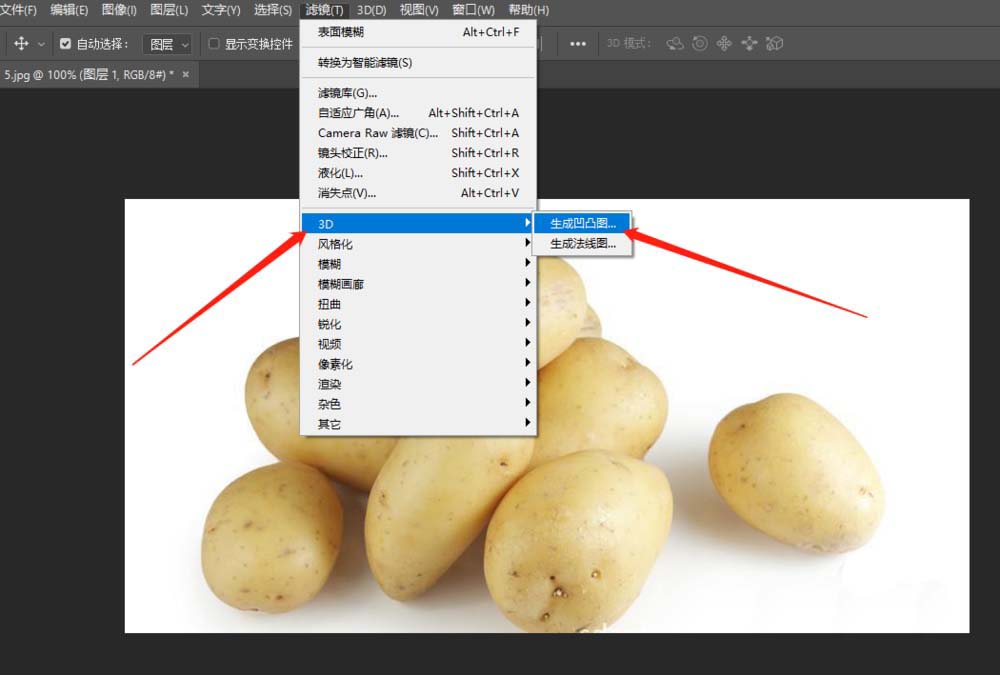Click the 3D slide mode icon

pos(749,44)
